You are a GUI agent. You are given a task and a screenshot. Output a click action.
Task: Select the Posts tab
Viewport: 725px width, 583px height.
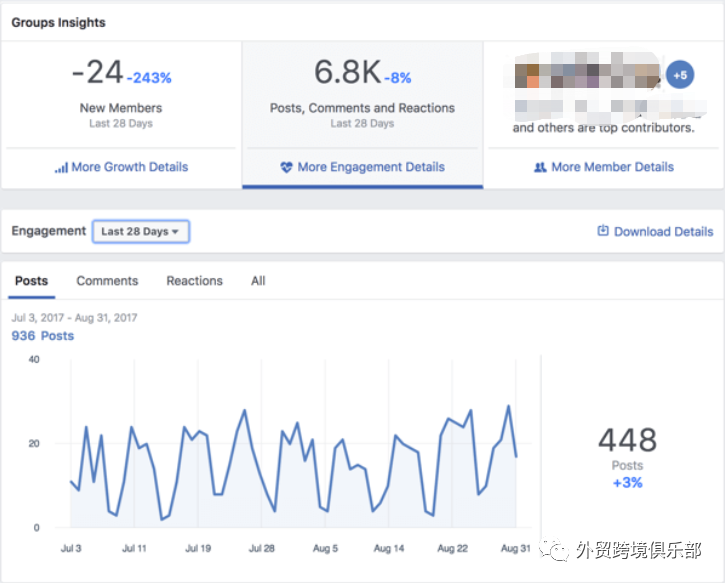[x=31, y=281]
